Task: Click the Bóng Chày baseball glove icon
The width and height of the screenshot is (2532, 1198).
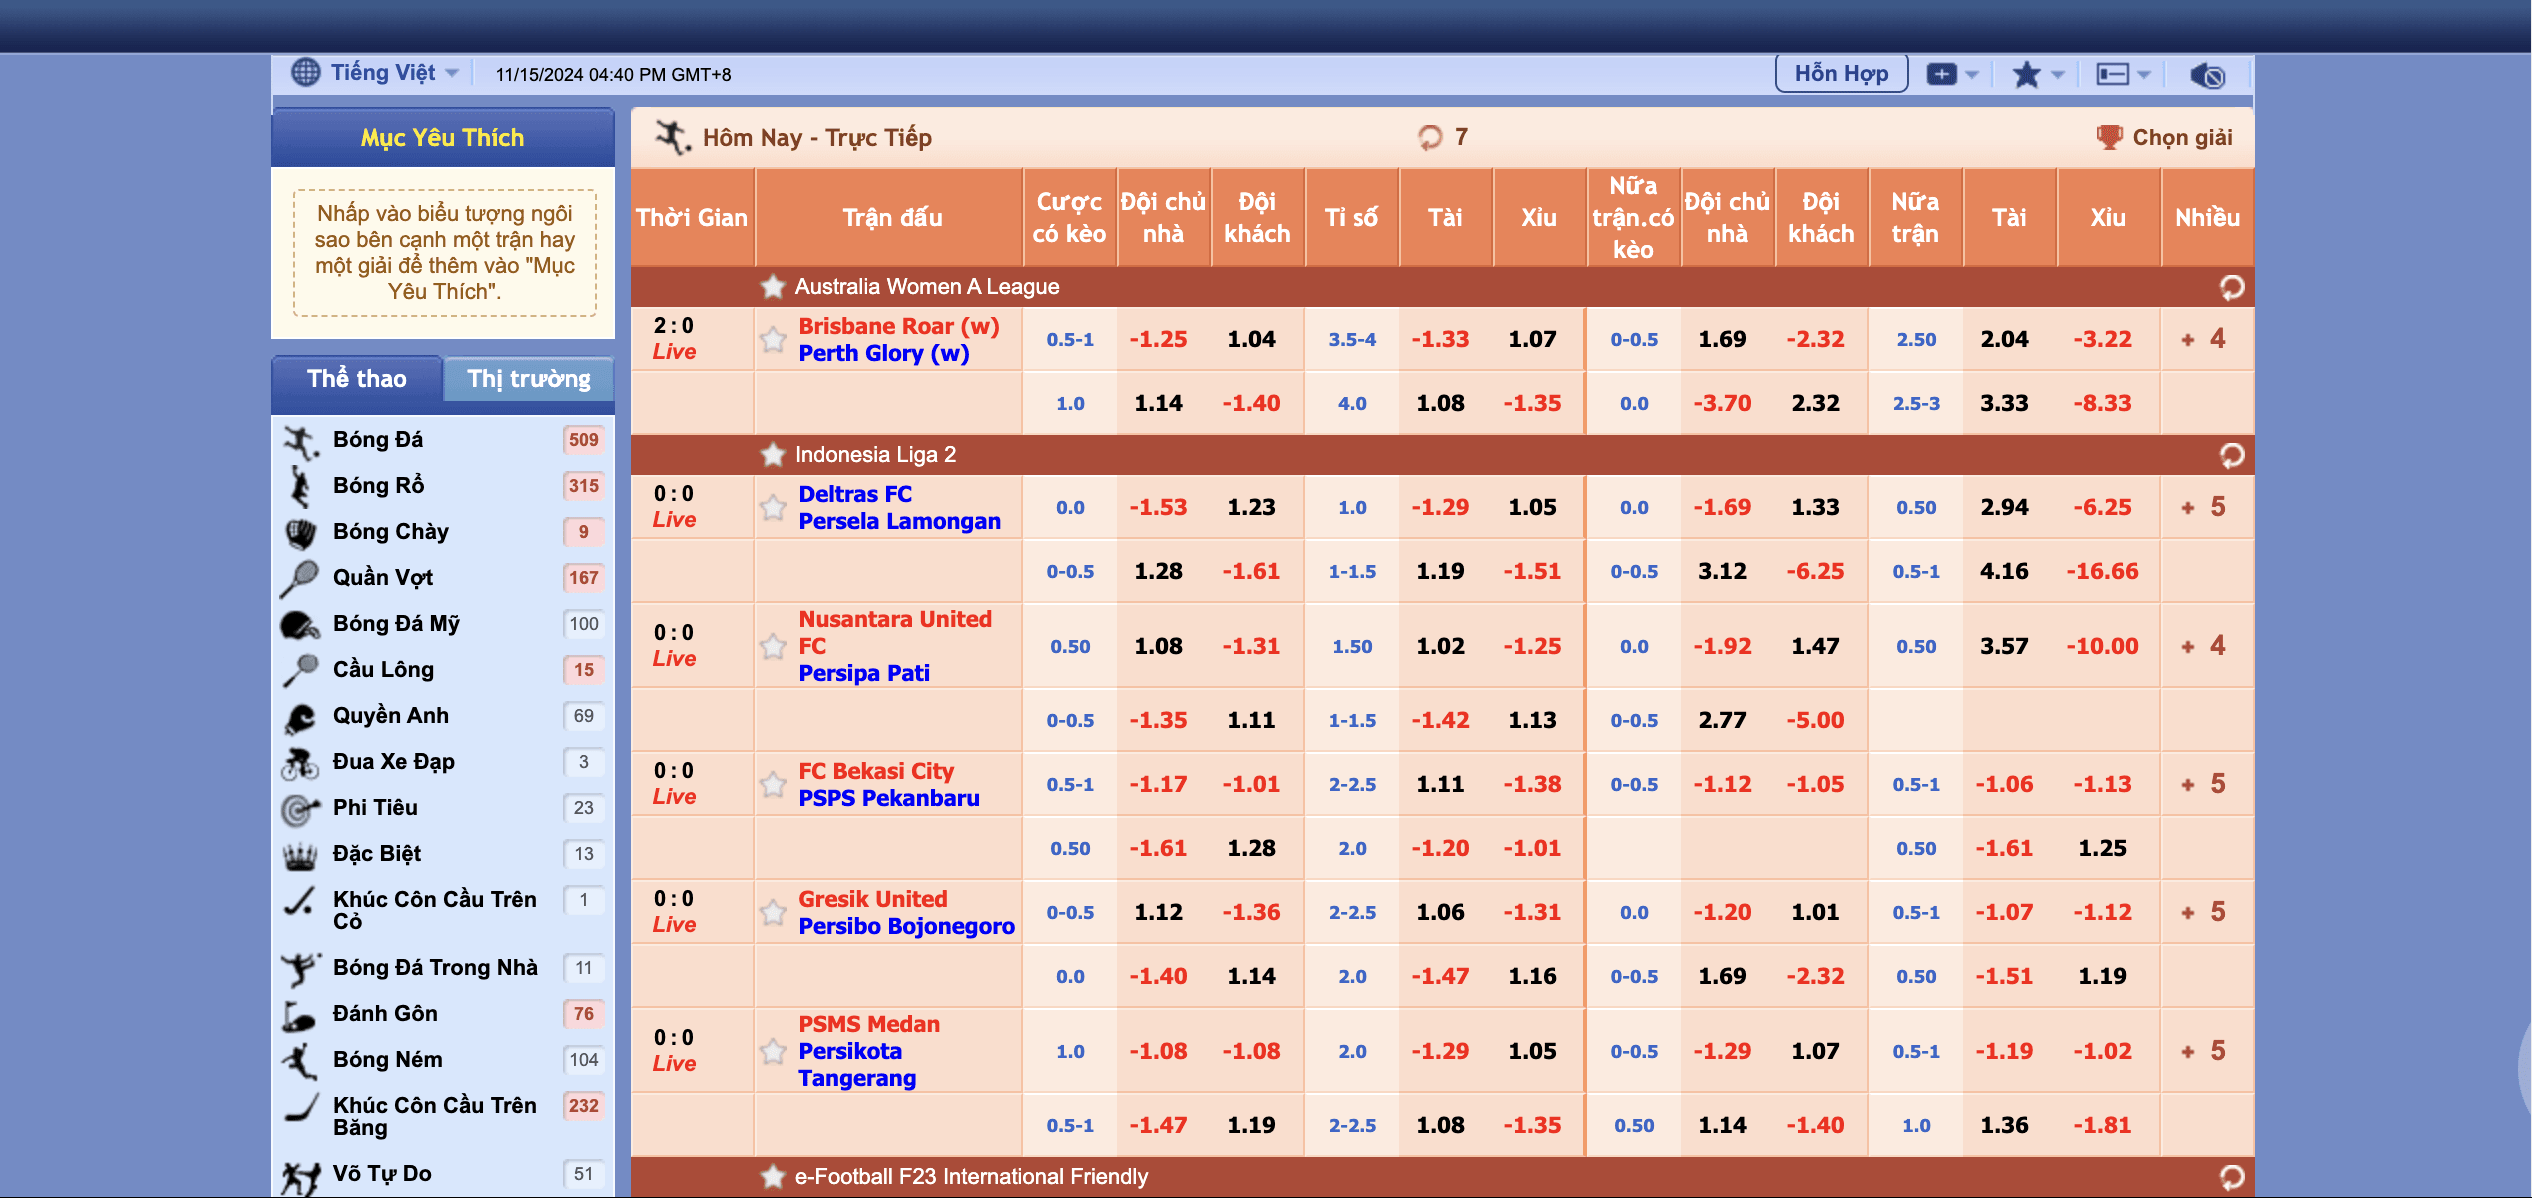Action: pyautogui.click(x=300, y=533)
